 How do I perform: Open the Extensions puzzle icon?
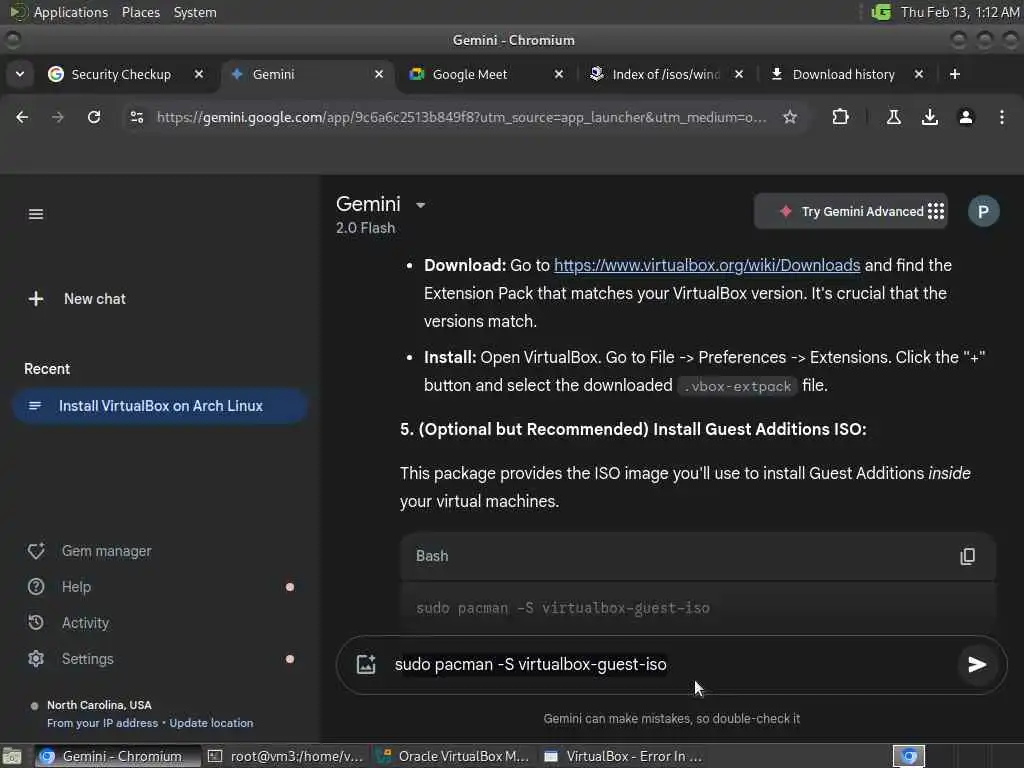840,118
